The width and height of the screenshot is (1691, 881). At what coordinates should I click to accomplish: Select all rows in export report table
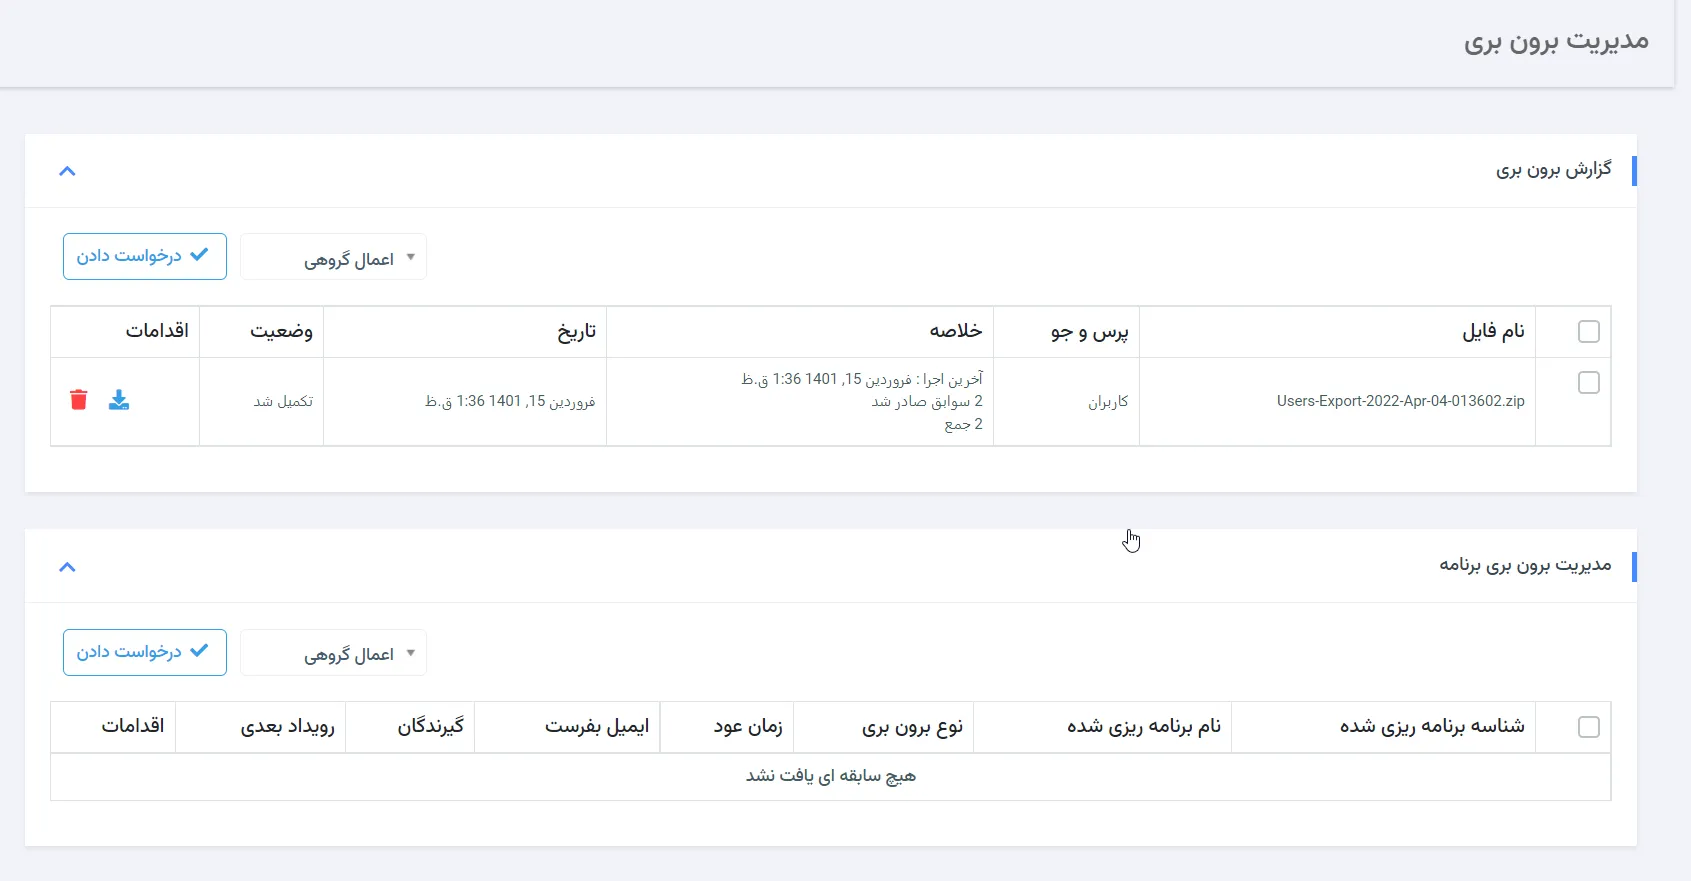pyautogui.click(x=1588, y=331)
